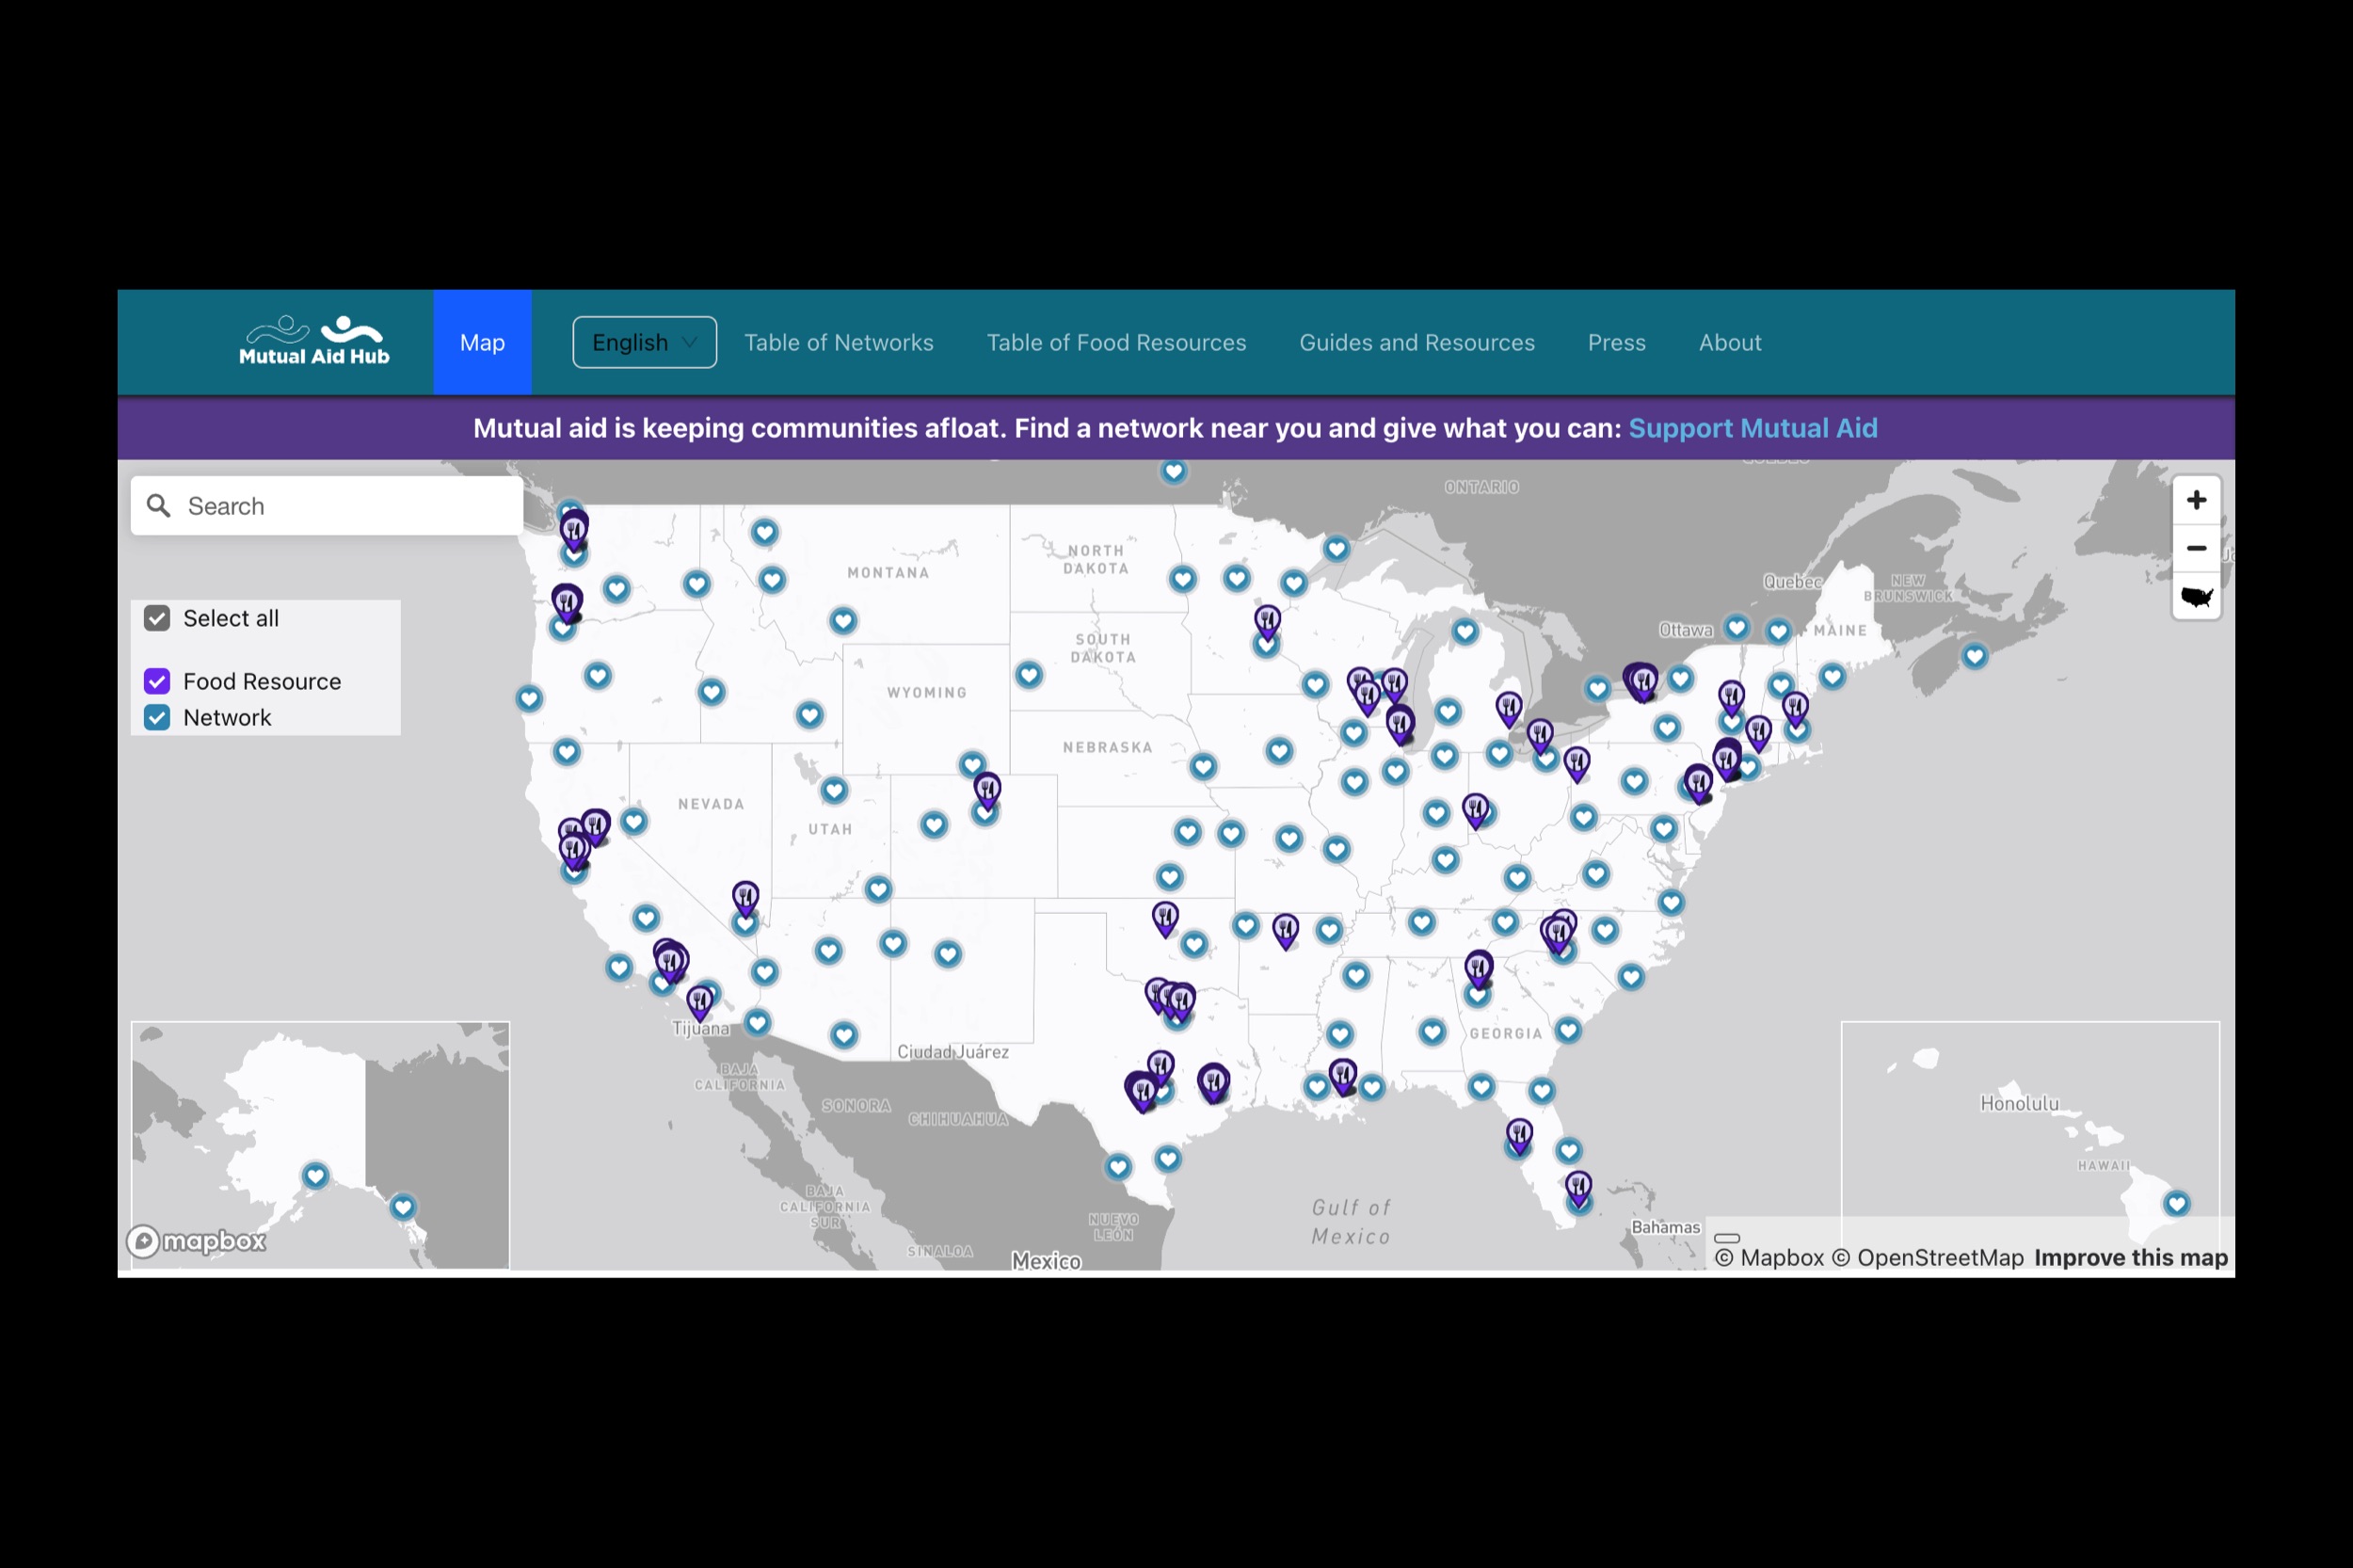This screenshot has width=2353, height=1568.
Task: Open the English language dropdown
Action: [644, 342]
